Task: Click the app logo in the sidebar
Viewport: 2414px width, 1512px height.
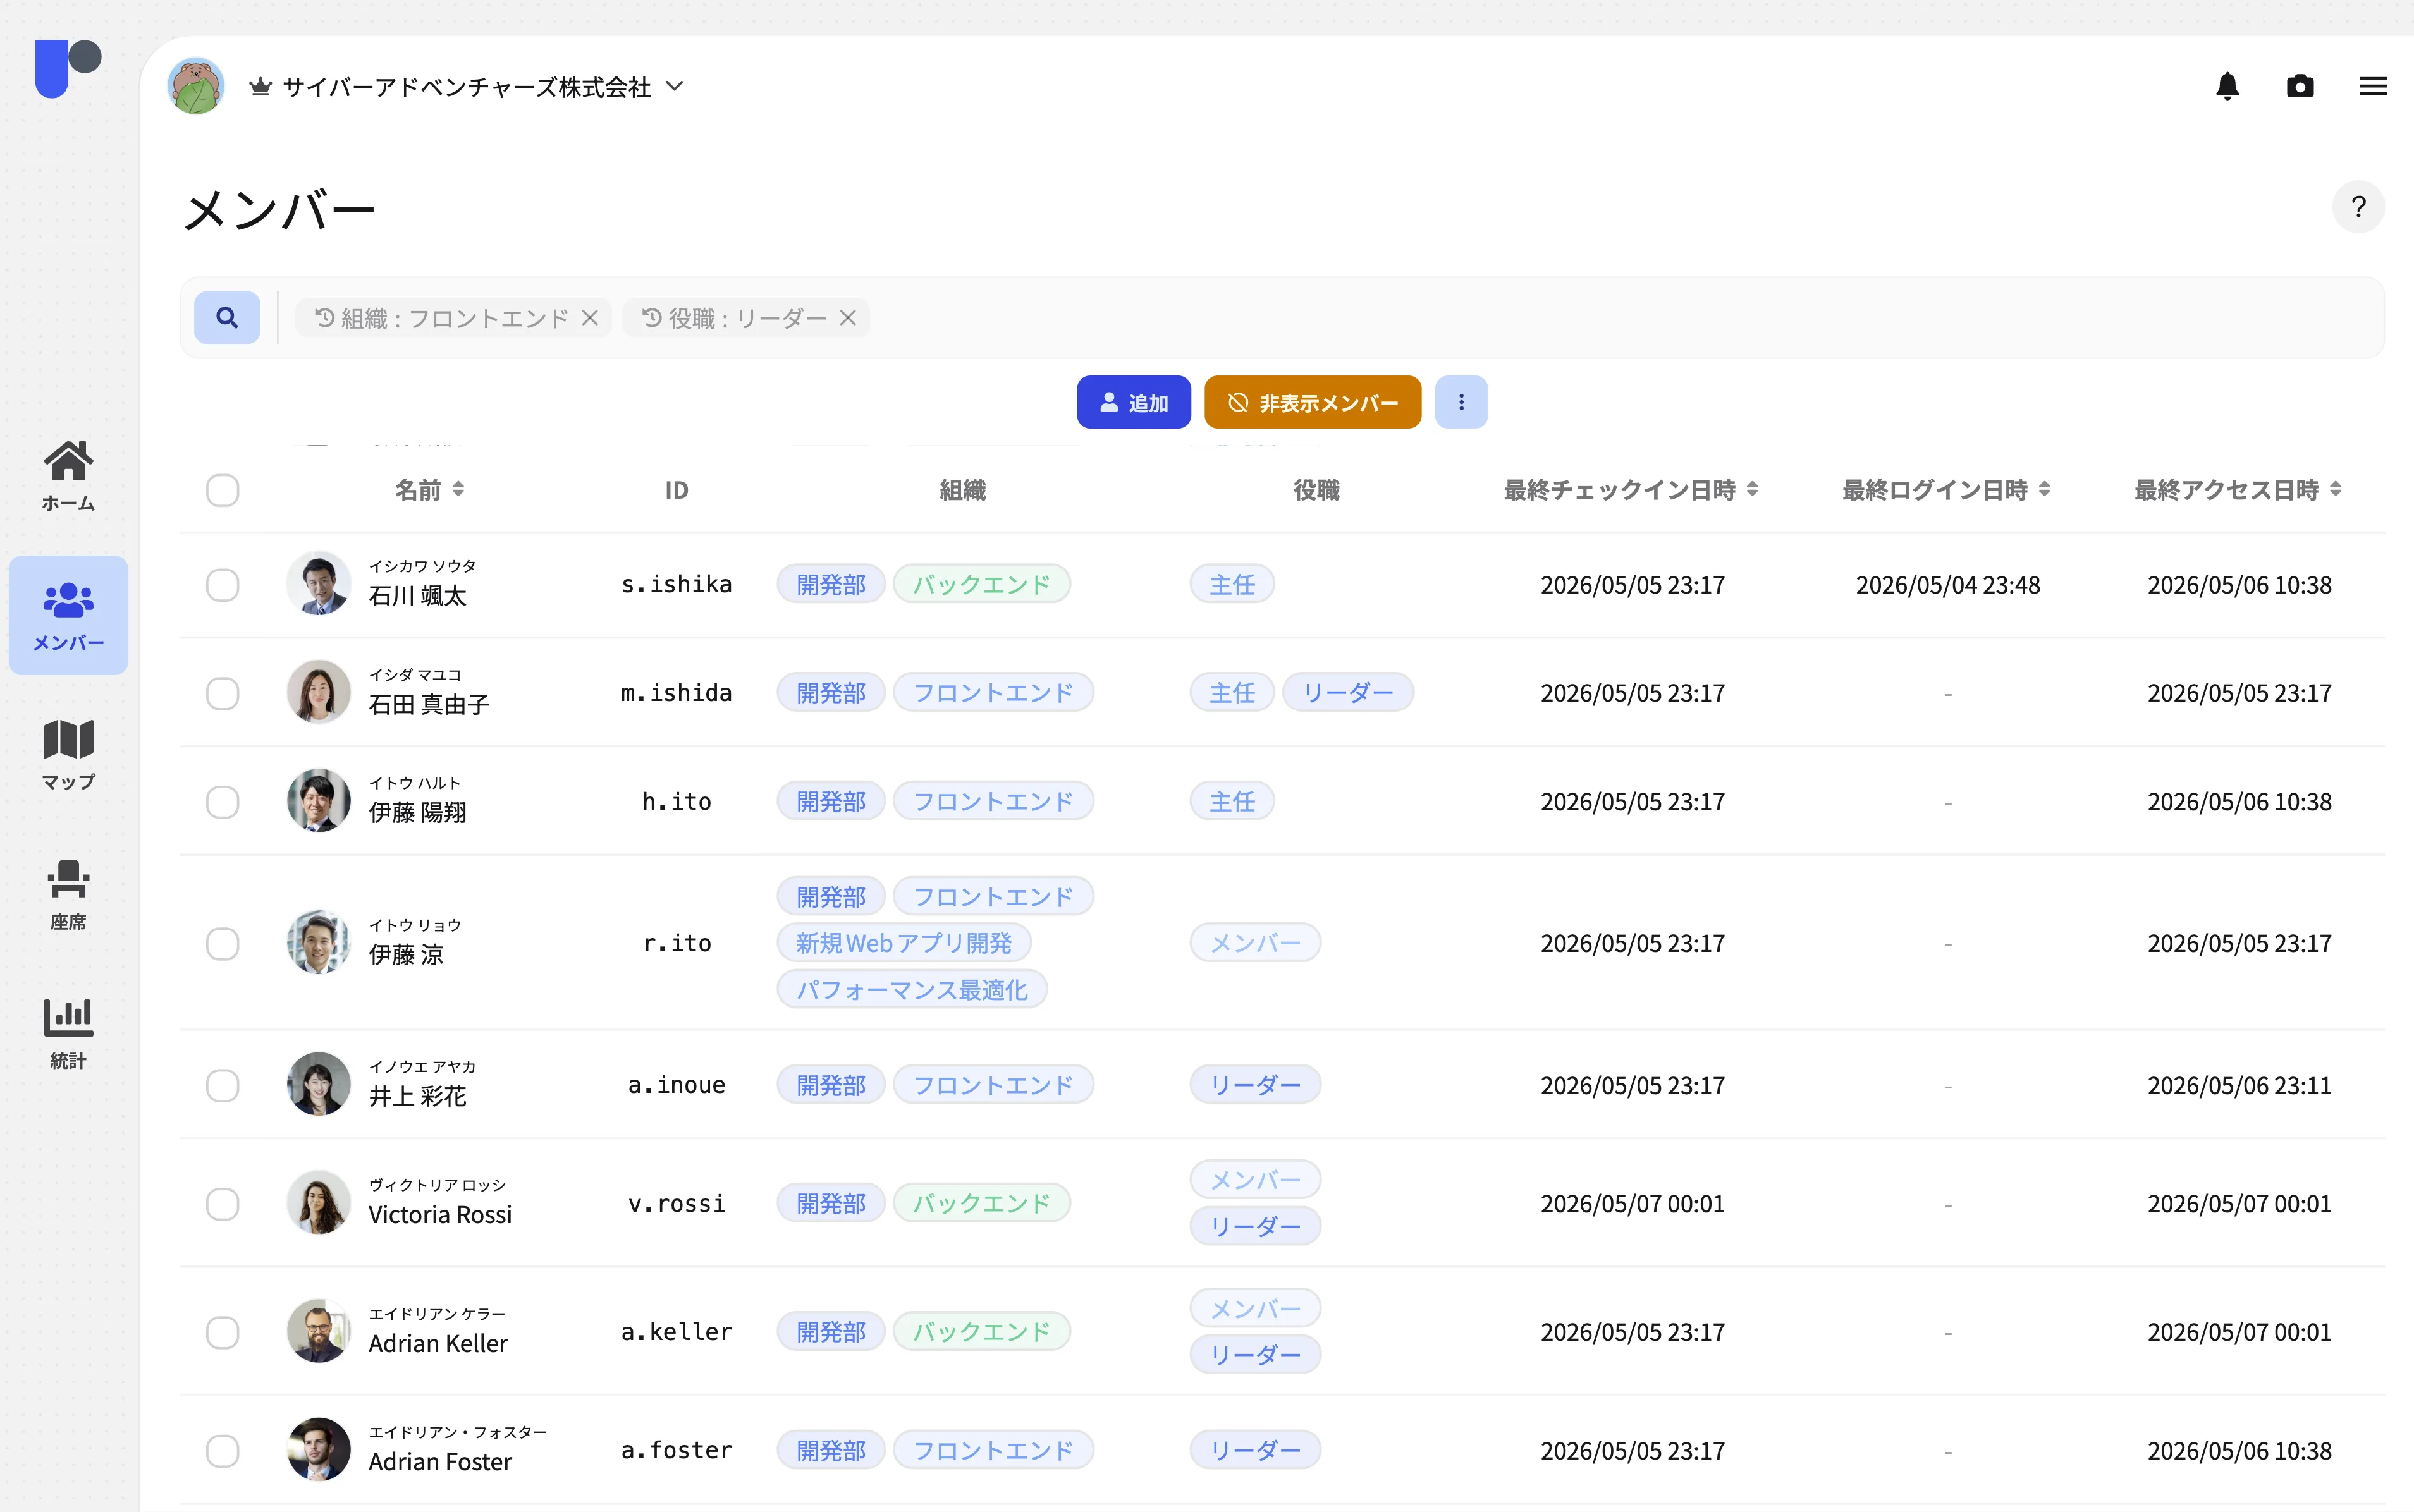Action: click(x=68, y=68)
